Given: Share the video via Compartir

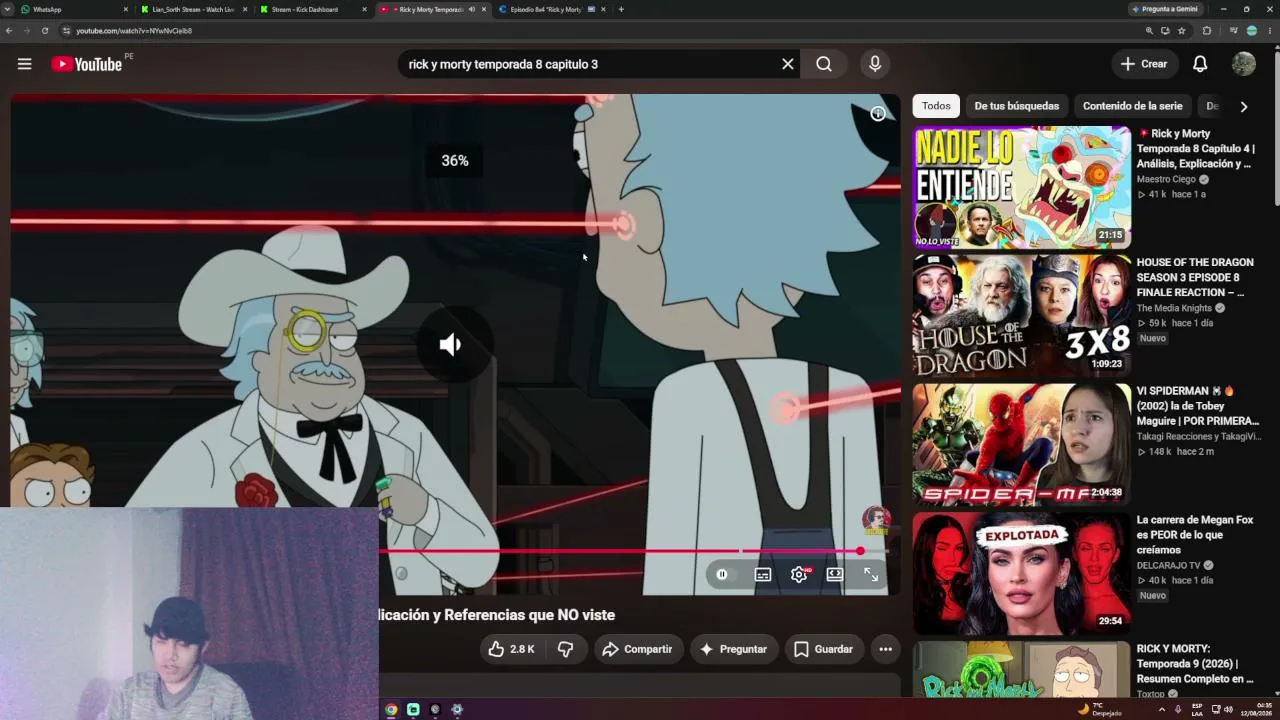Looking at the screenshot, I should tap(637, 649).
